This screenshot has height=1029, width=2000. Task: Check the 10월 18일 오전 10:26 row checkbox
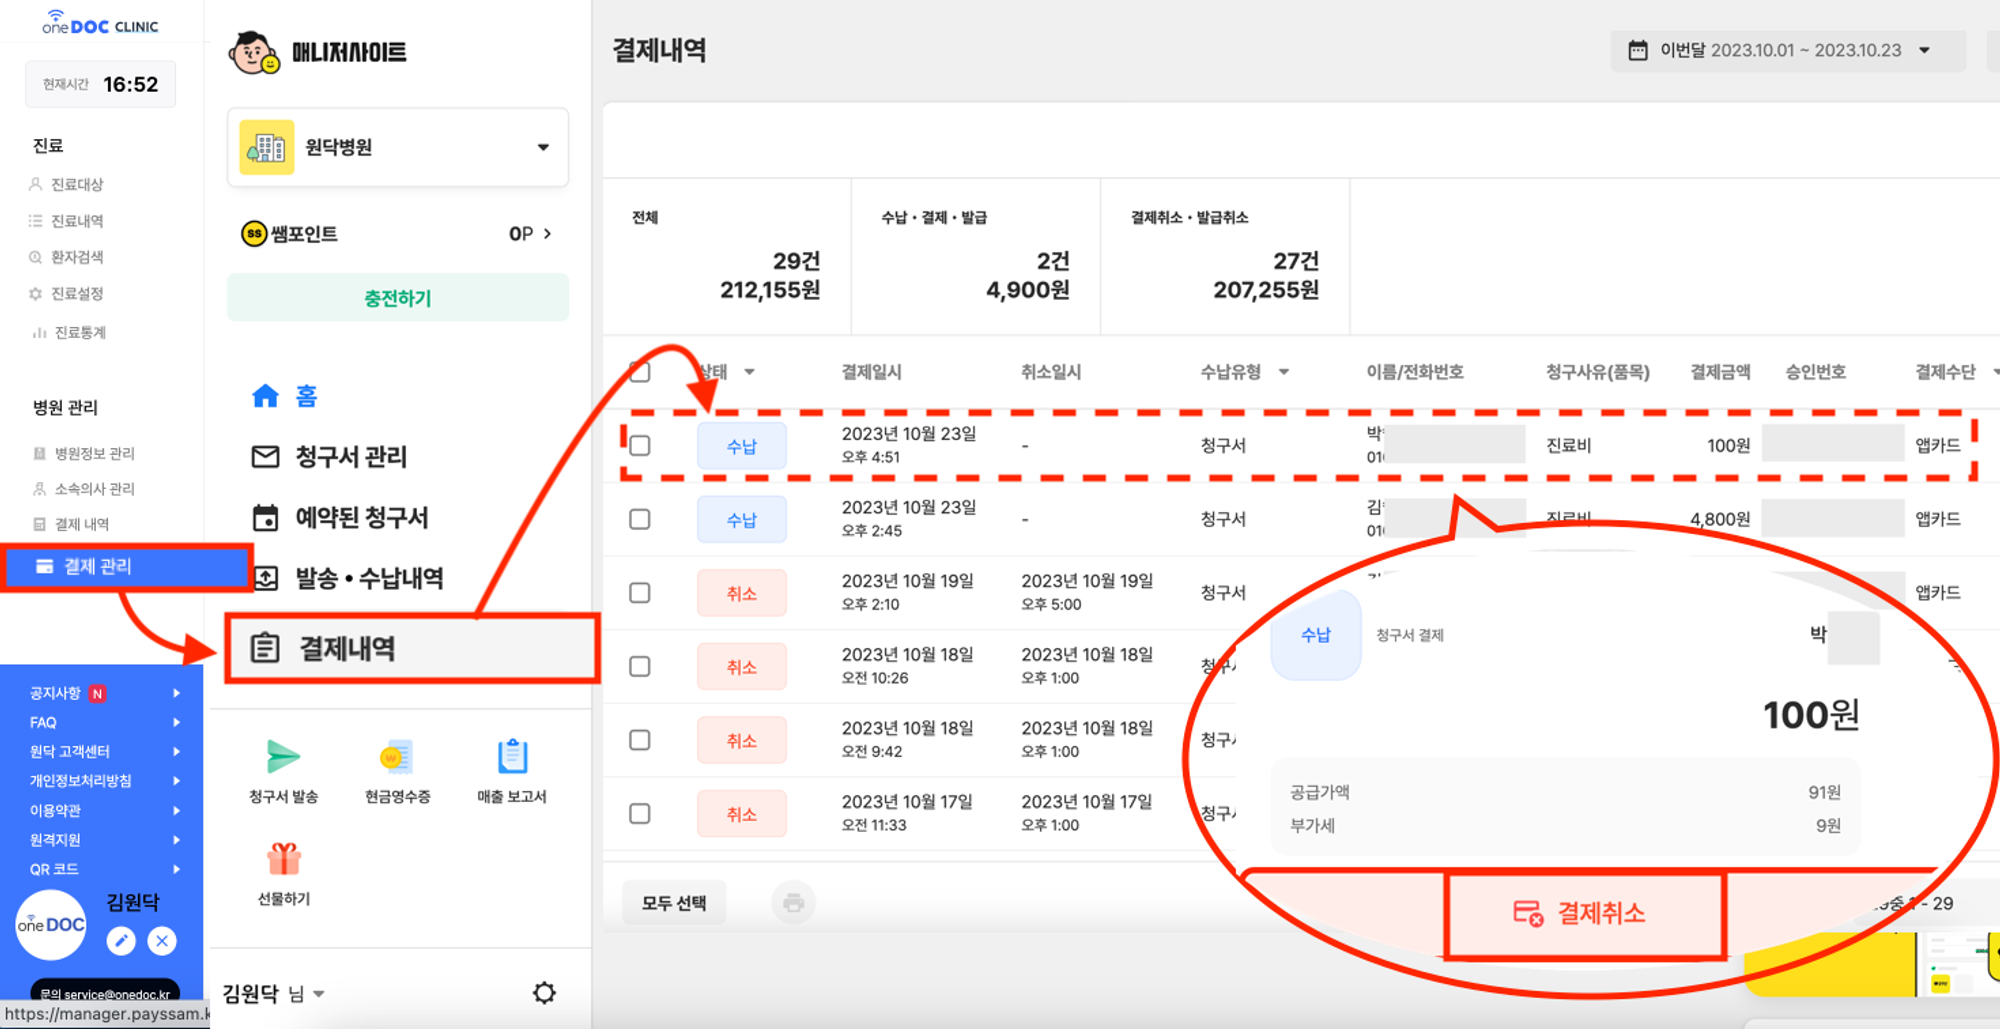pyautogui.click(x=640, y=666)
